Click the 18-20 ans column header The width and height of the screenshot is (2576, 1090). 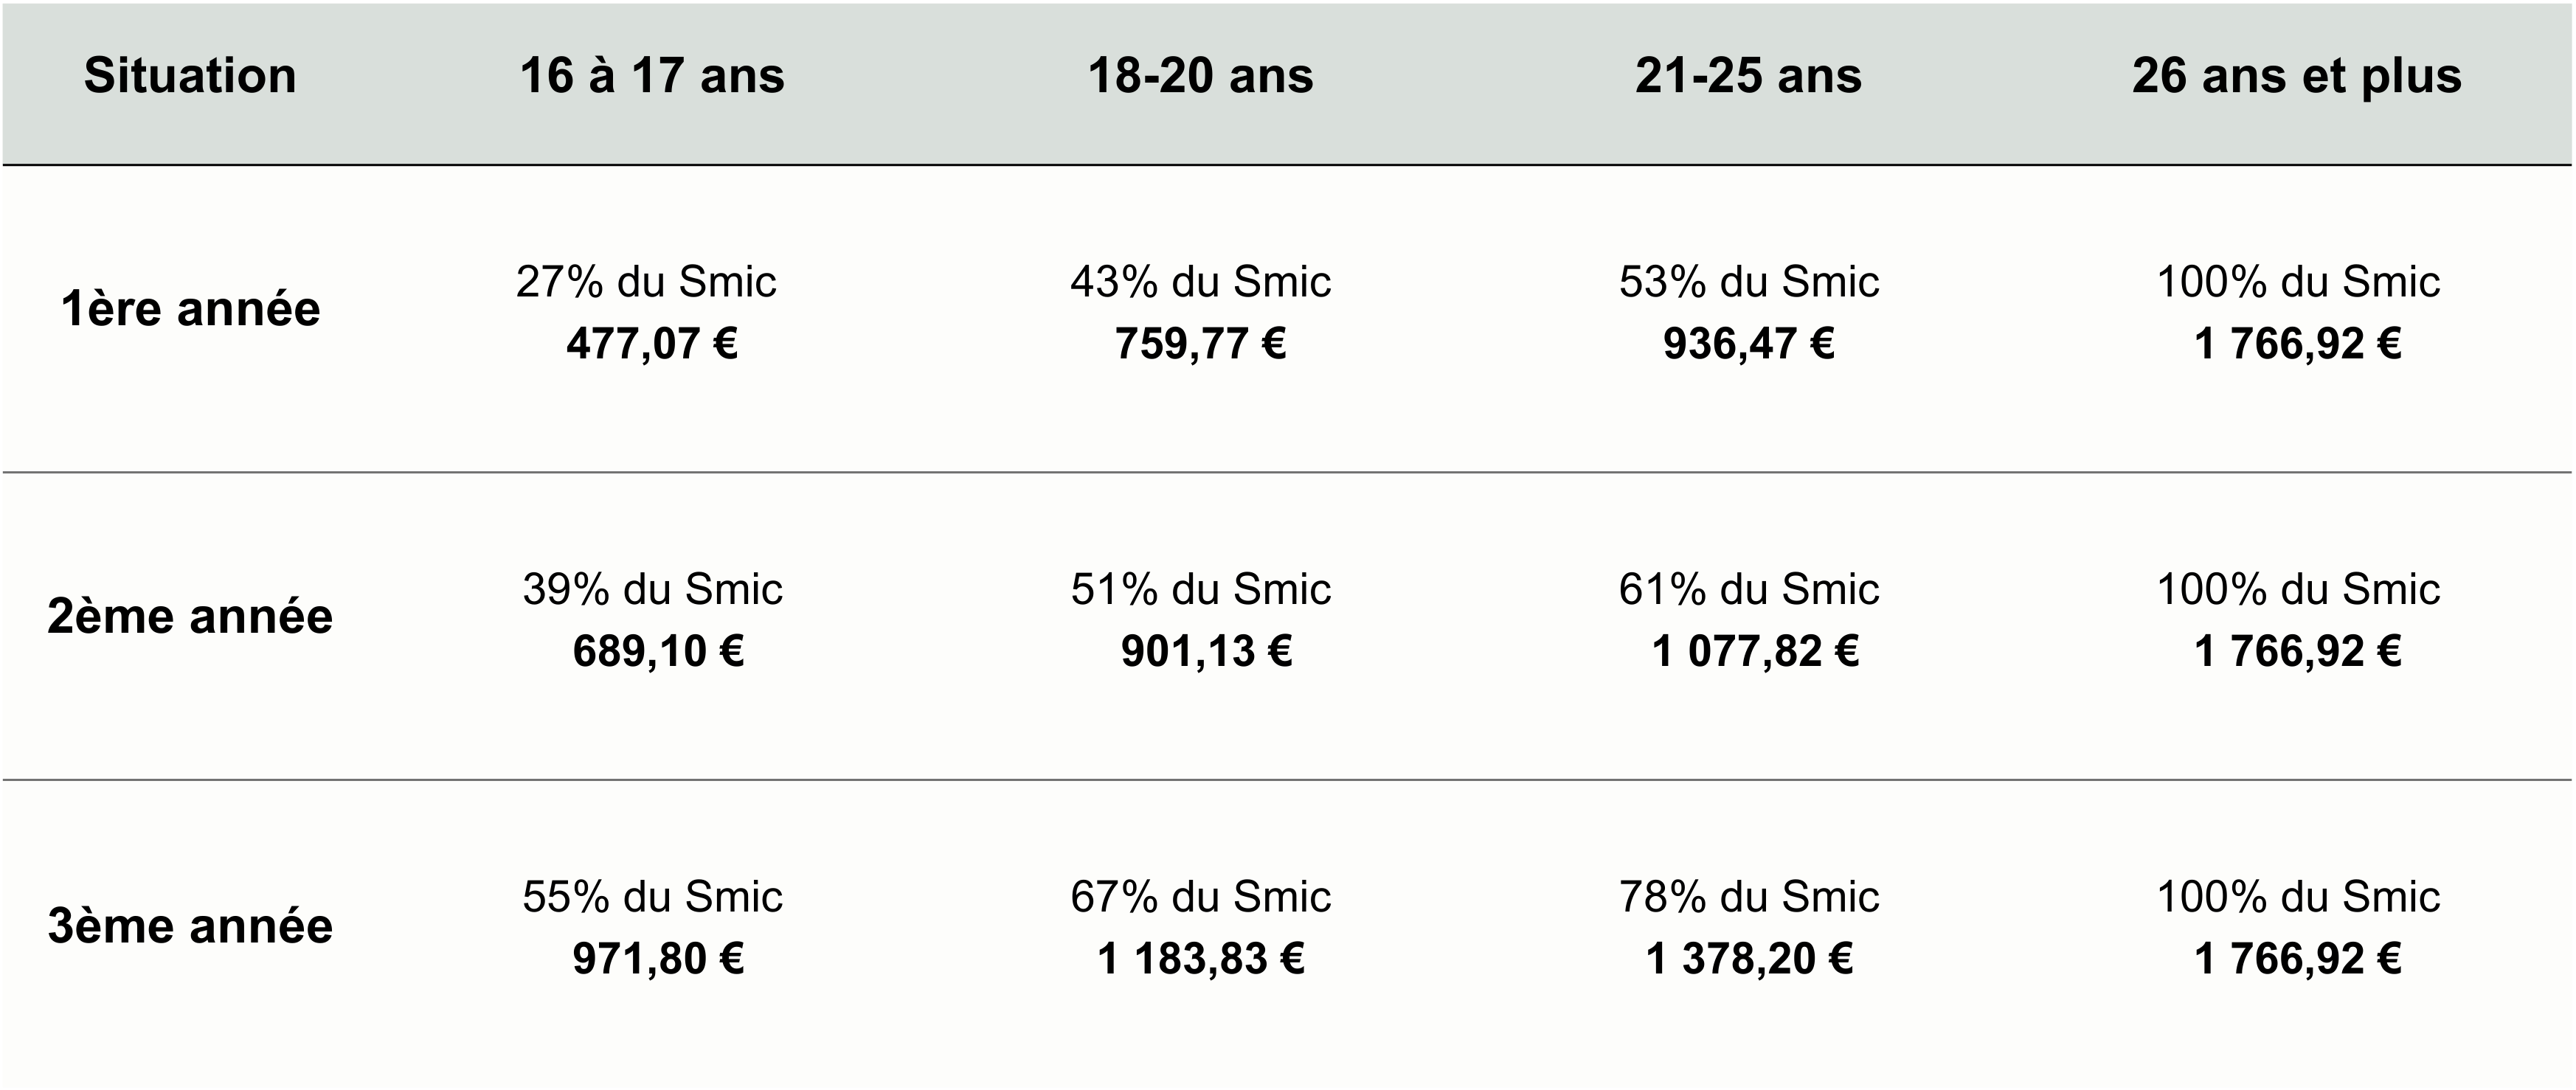(x=1200, y=76)
